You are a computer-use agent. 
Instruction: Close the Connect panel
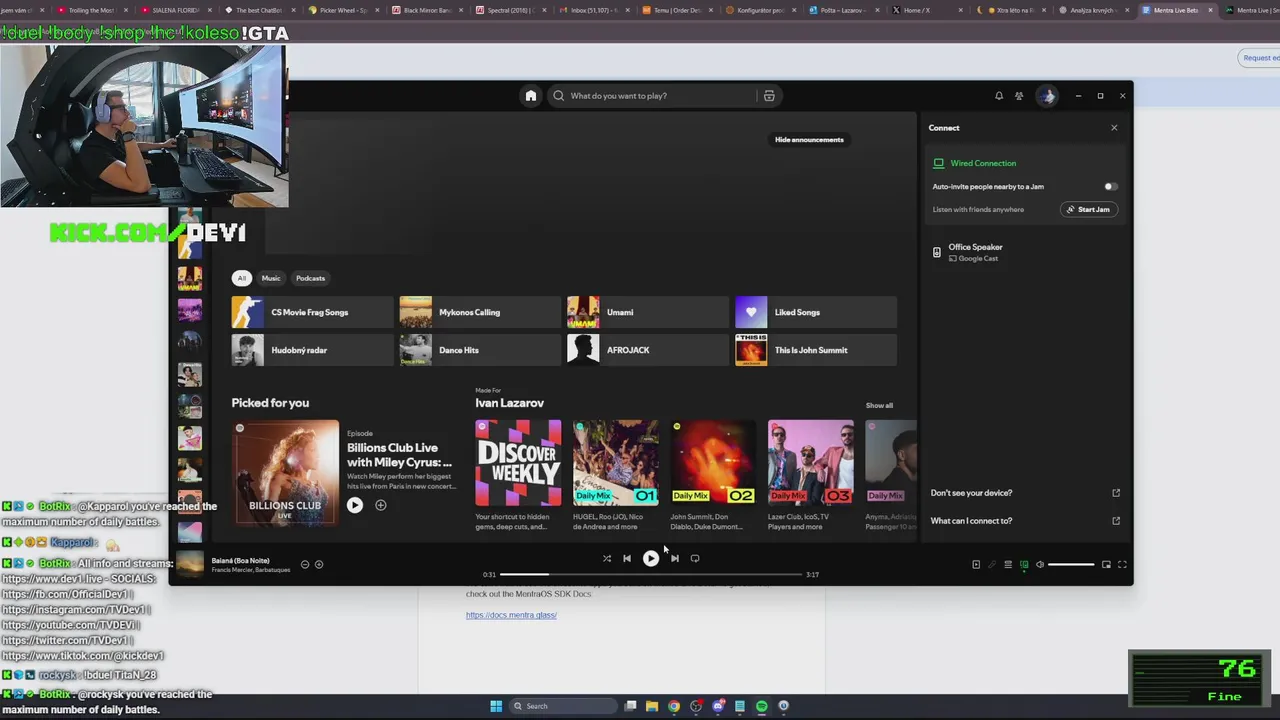[x=1114, y=128]
